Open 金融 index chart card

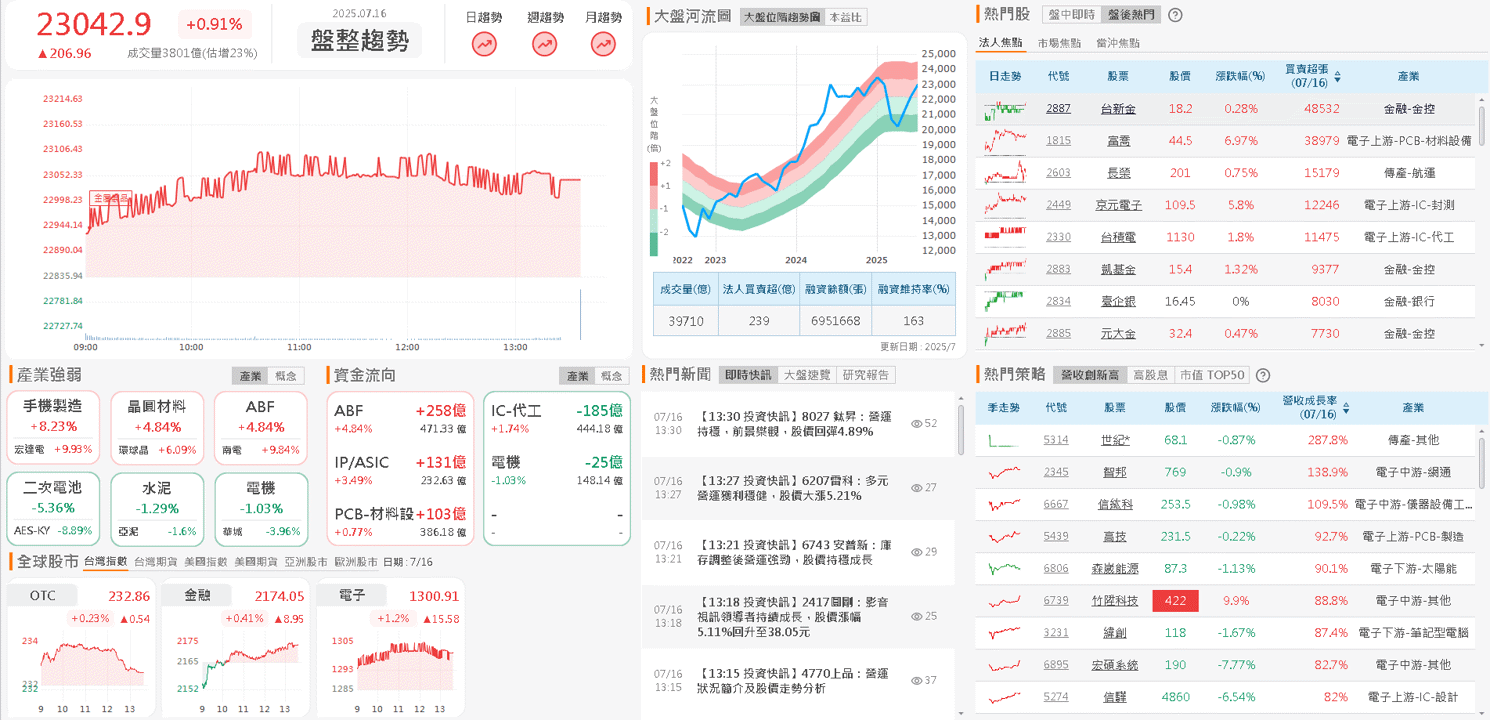point(235,648)
